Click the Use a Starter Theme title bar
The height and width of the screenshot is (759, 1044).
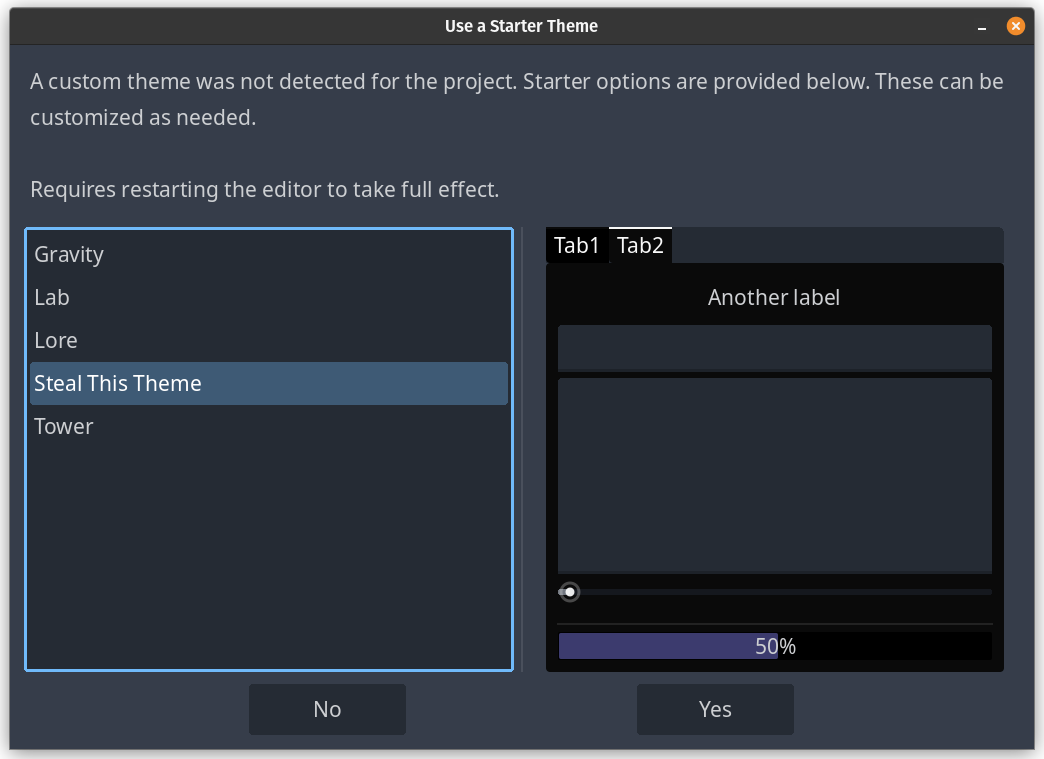[521, 26]
